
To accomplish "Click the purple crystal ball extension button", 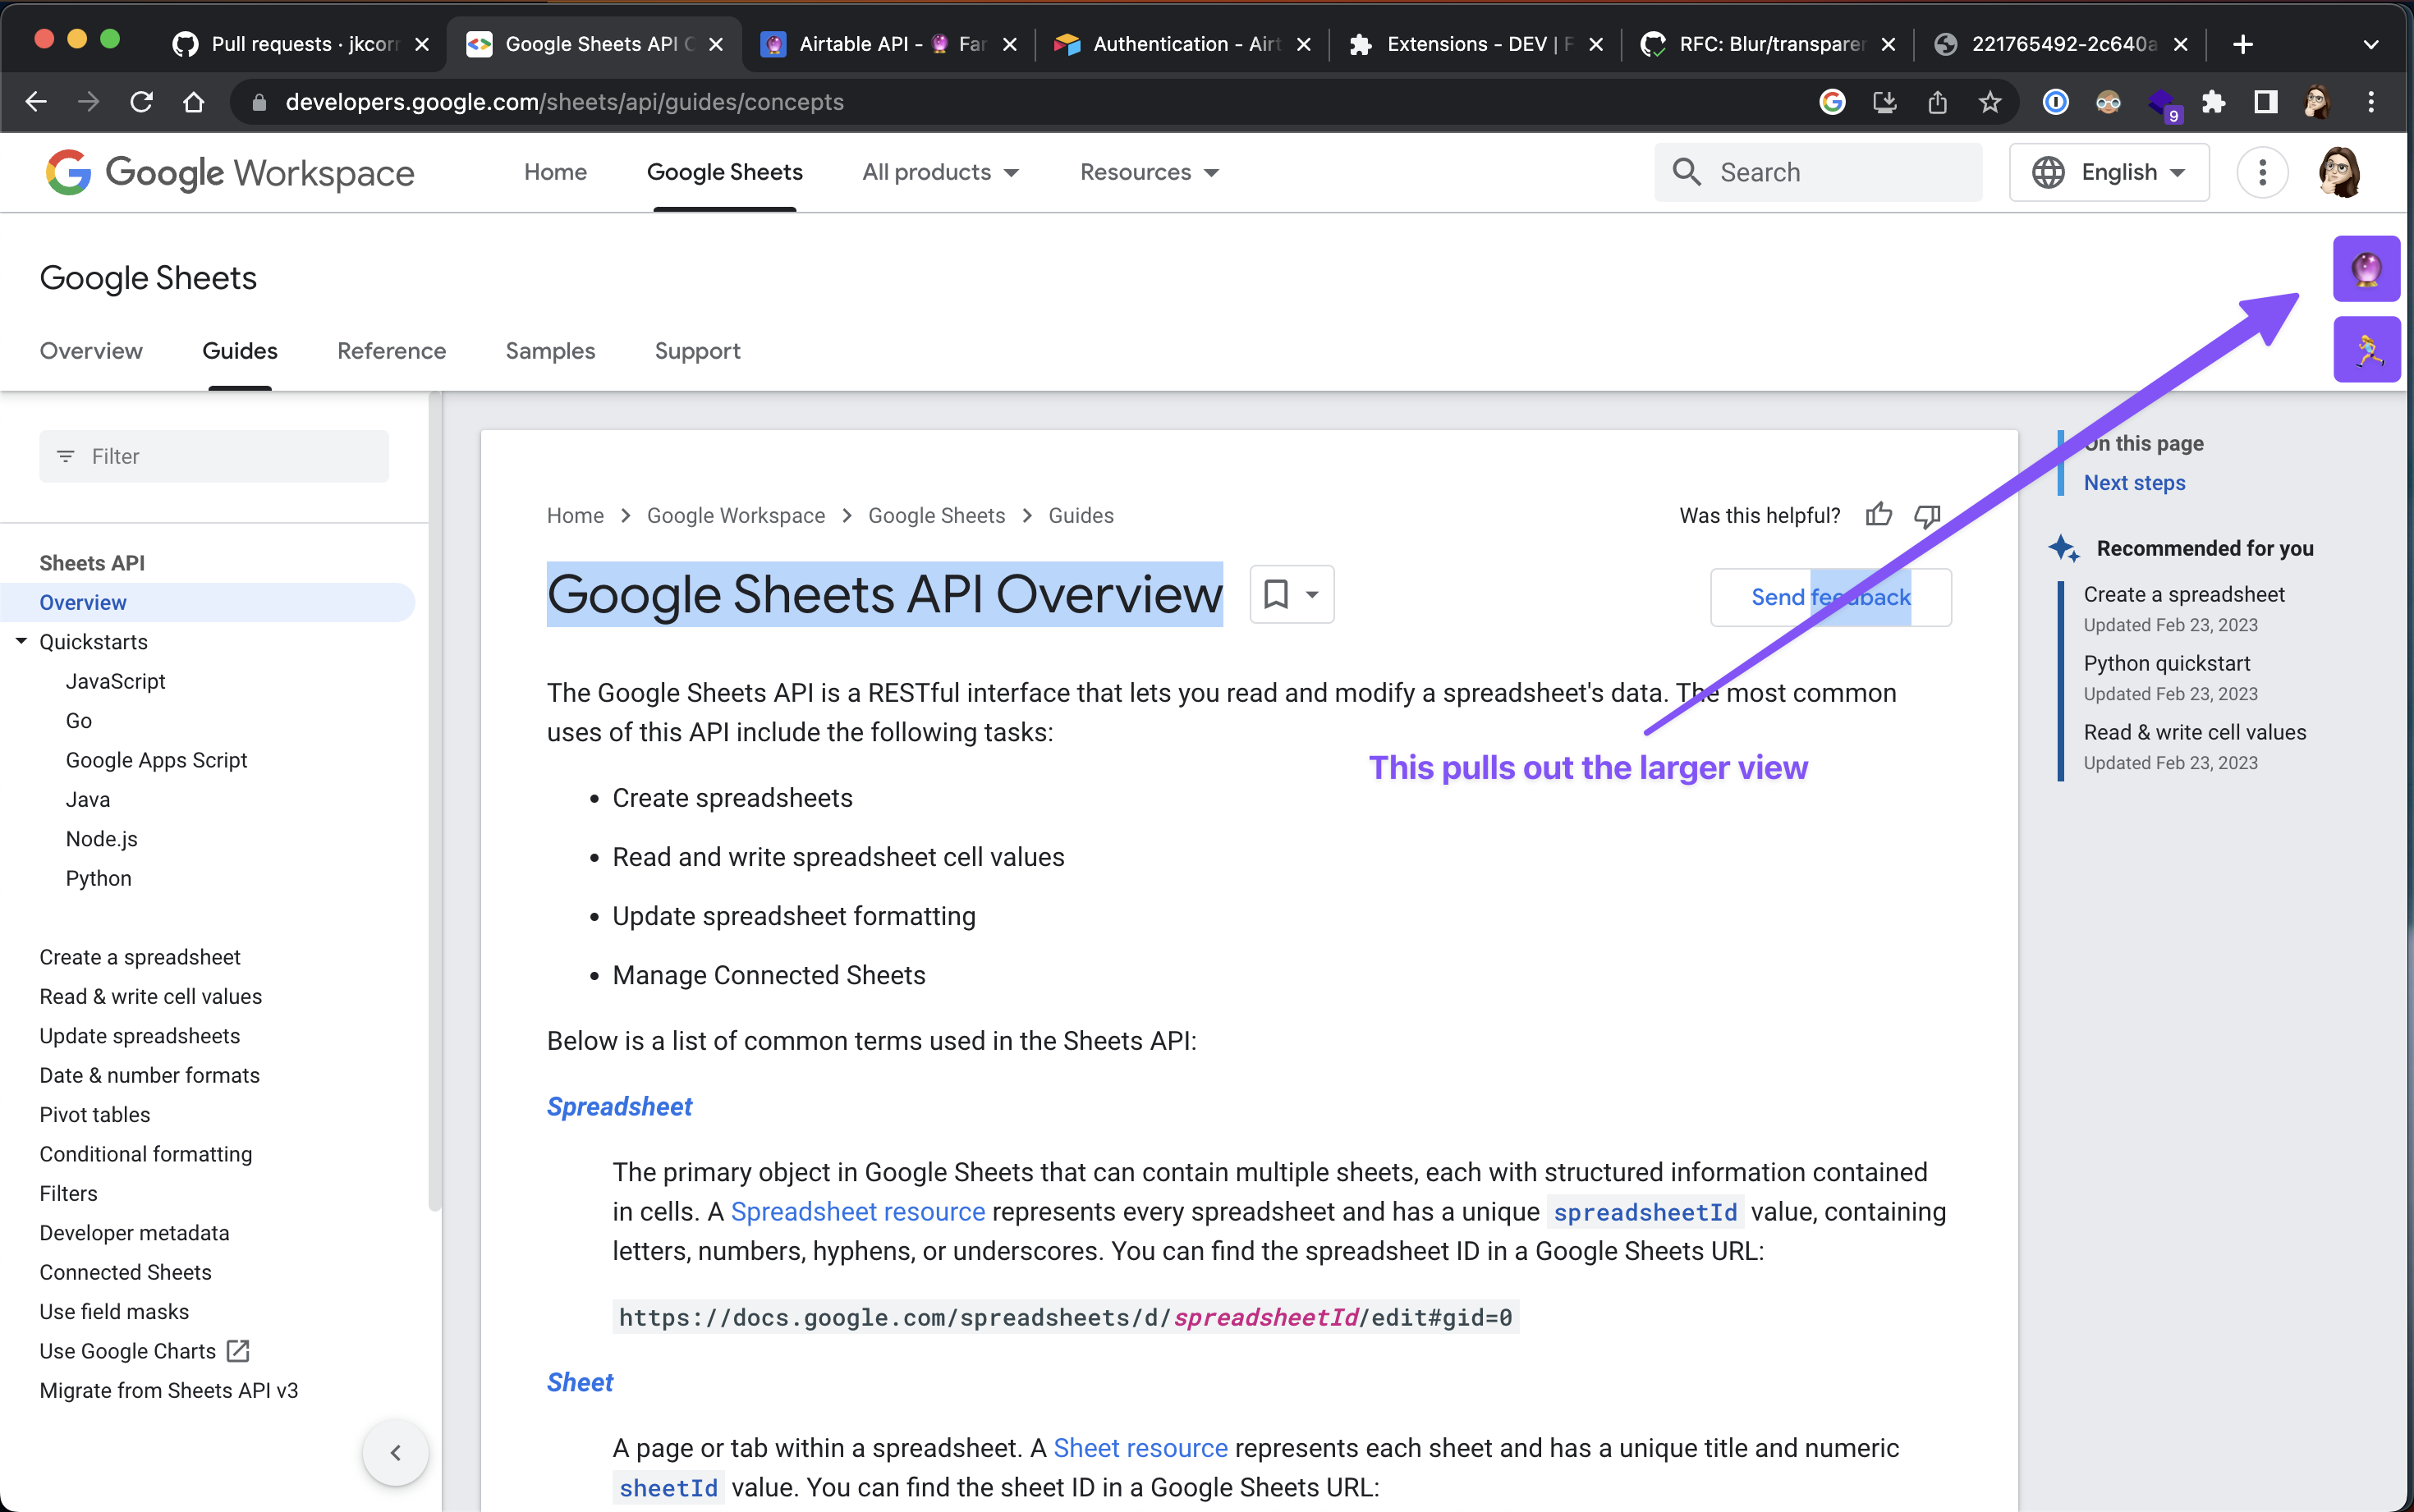I will pyautogui.click(x=2366, y=268).
